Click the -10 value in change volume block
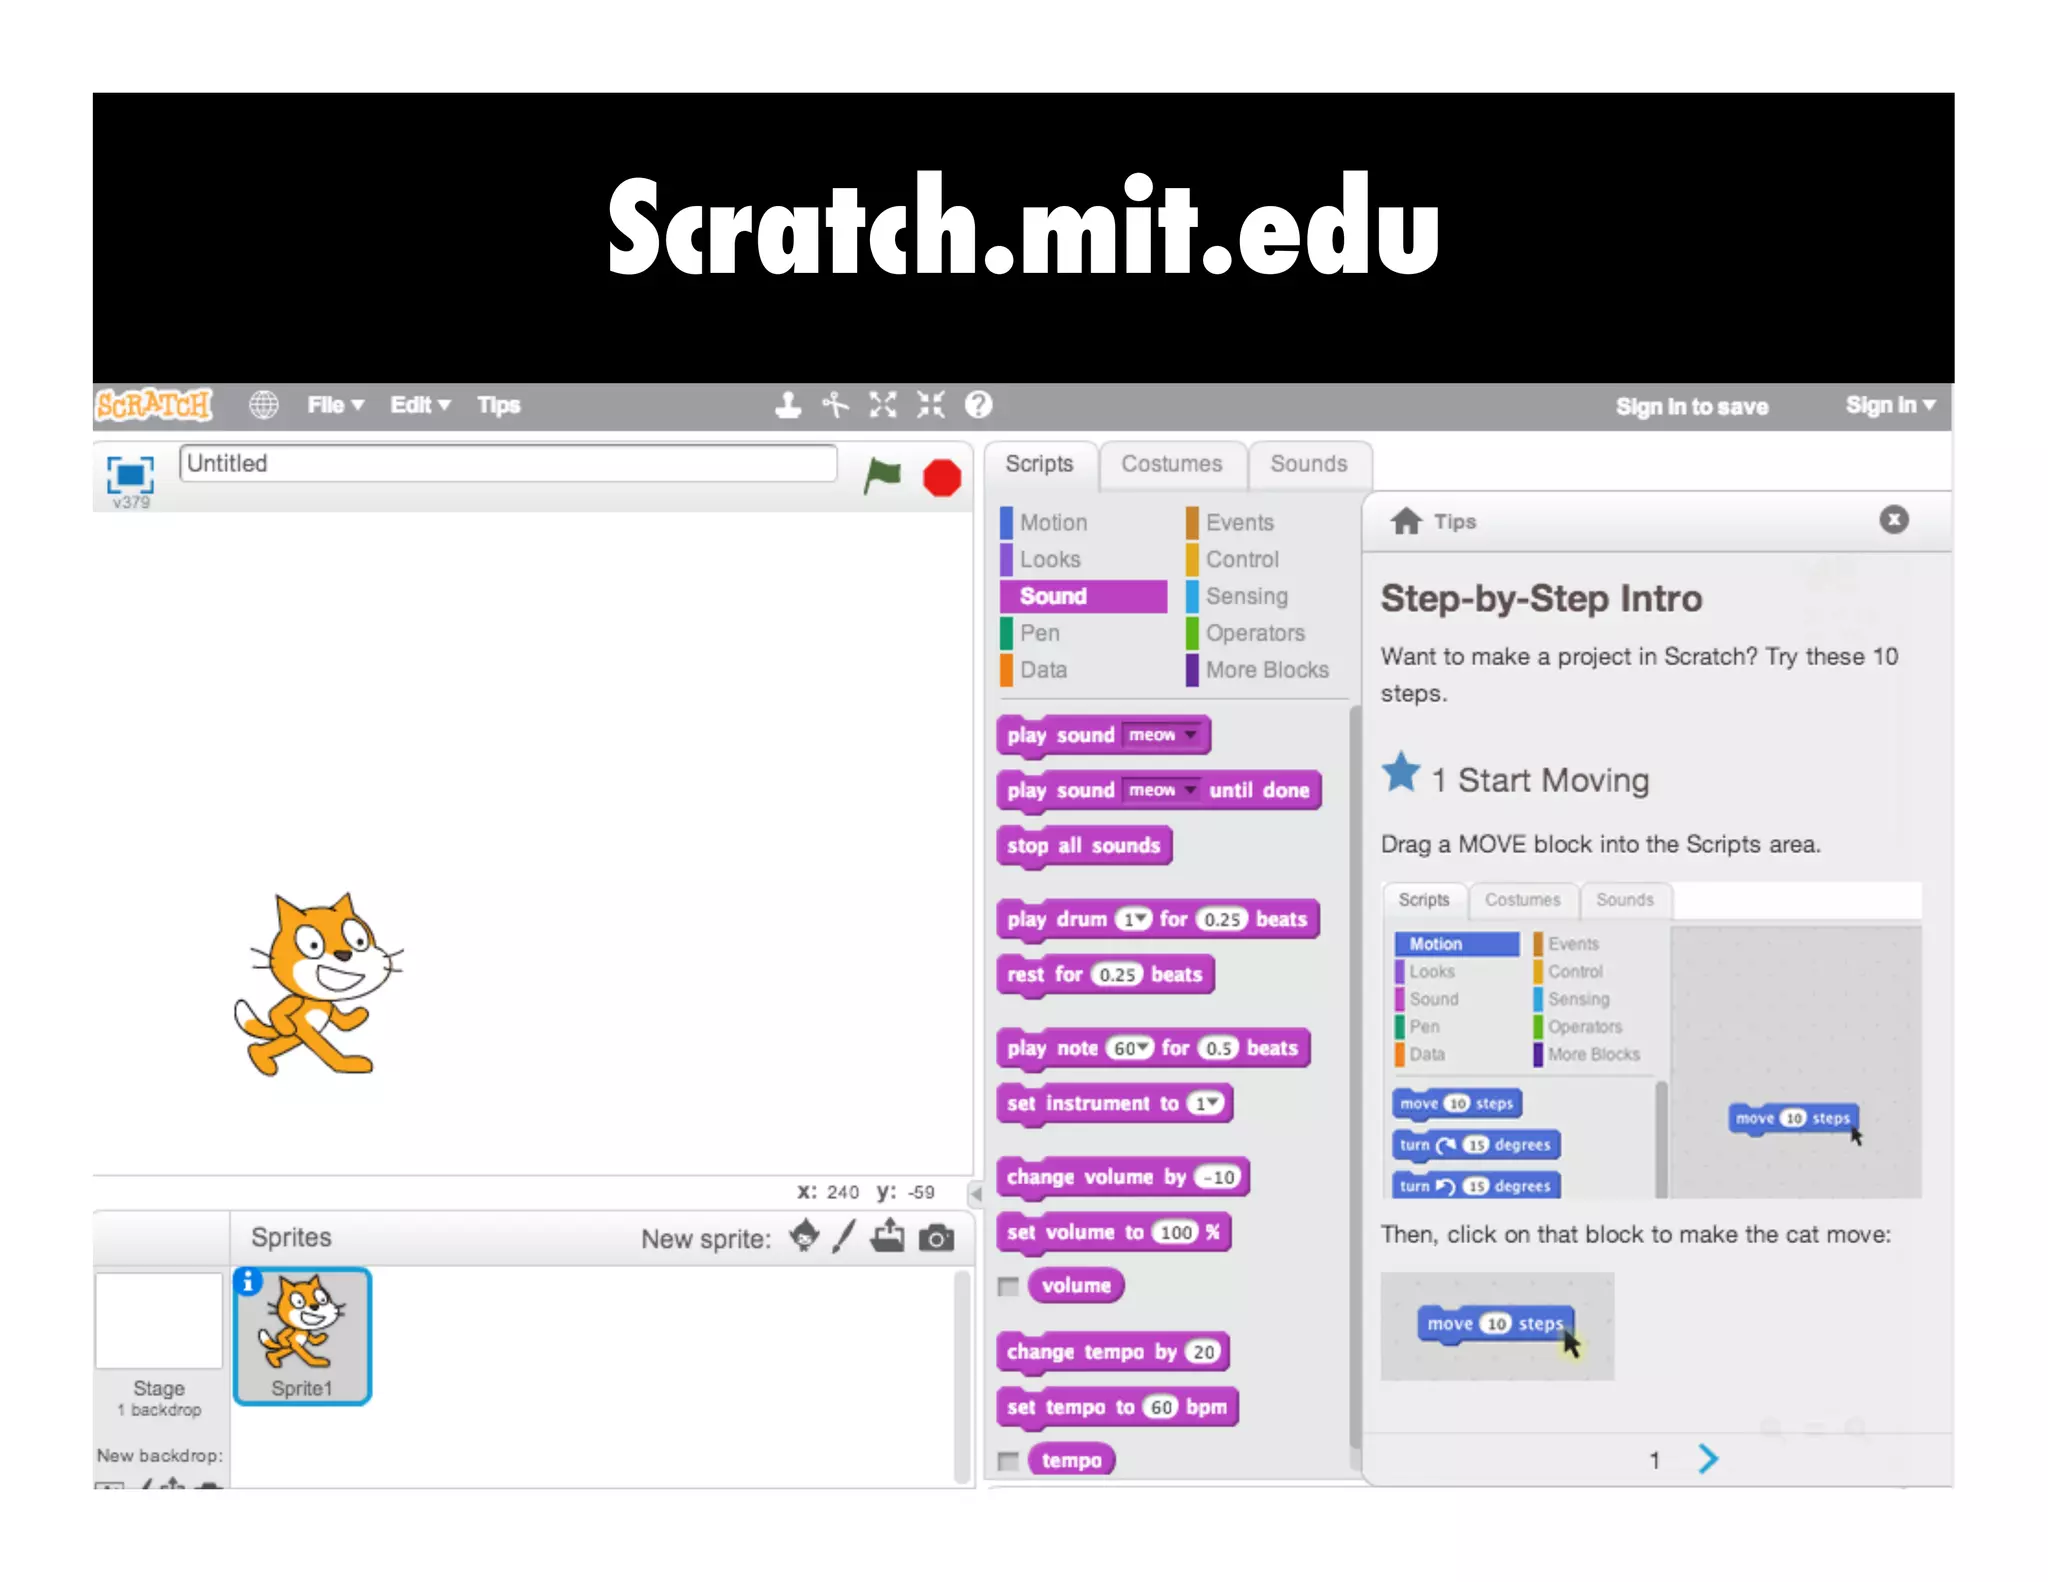2048x1582 pixels. 1219,1178
